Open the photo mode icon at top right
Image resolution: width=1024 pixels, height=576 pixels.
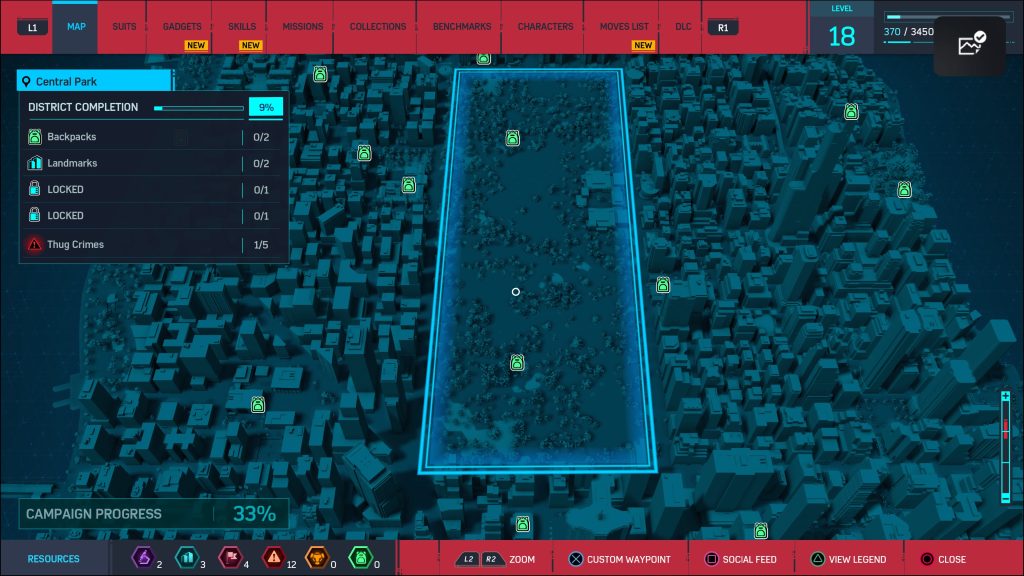coord(970,44)
